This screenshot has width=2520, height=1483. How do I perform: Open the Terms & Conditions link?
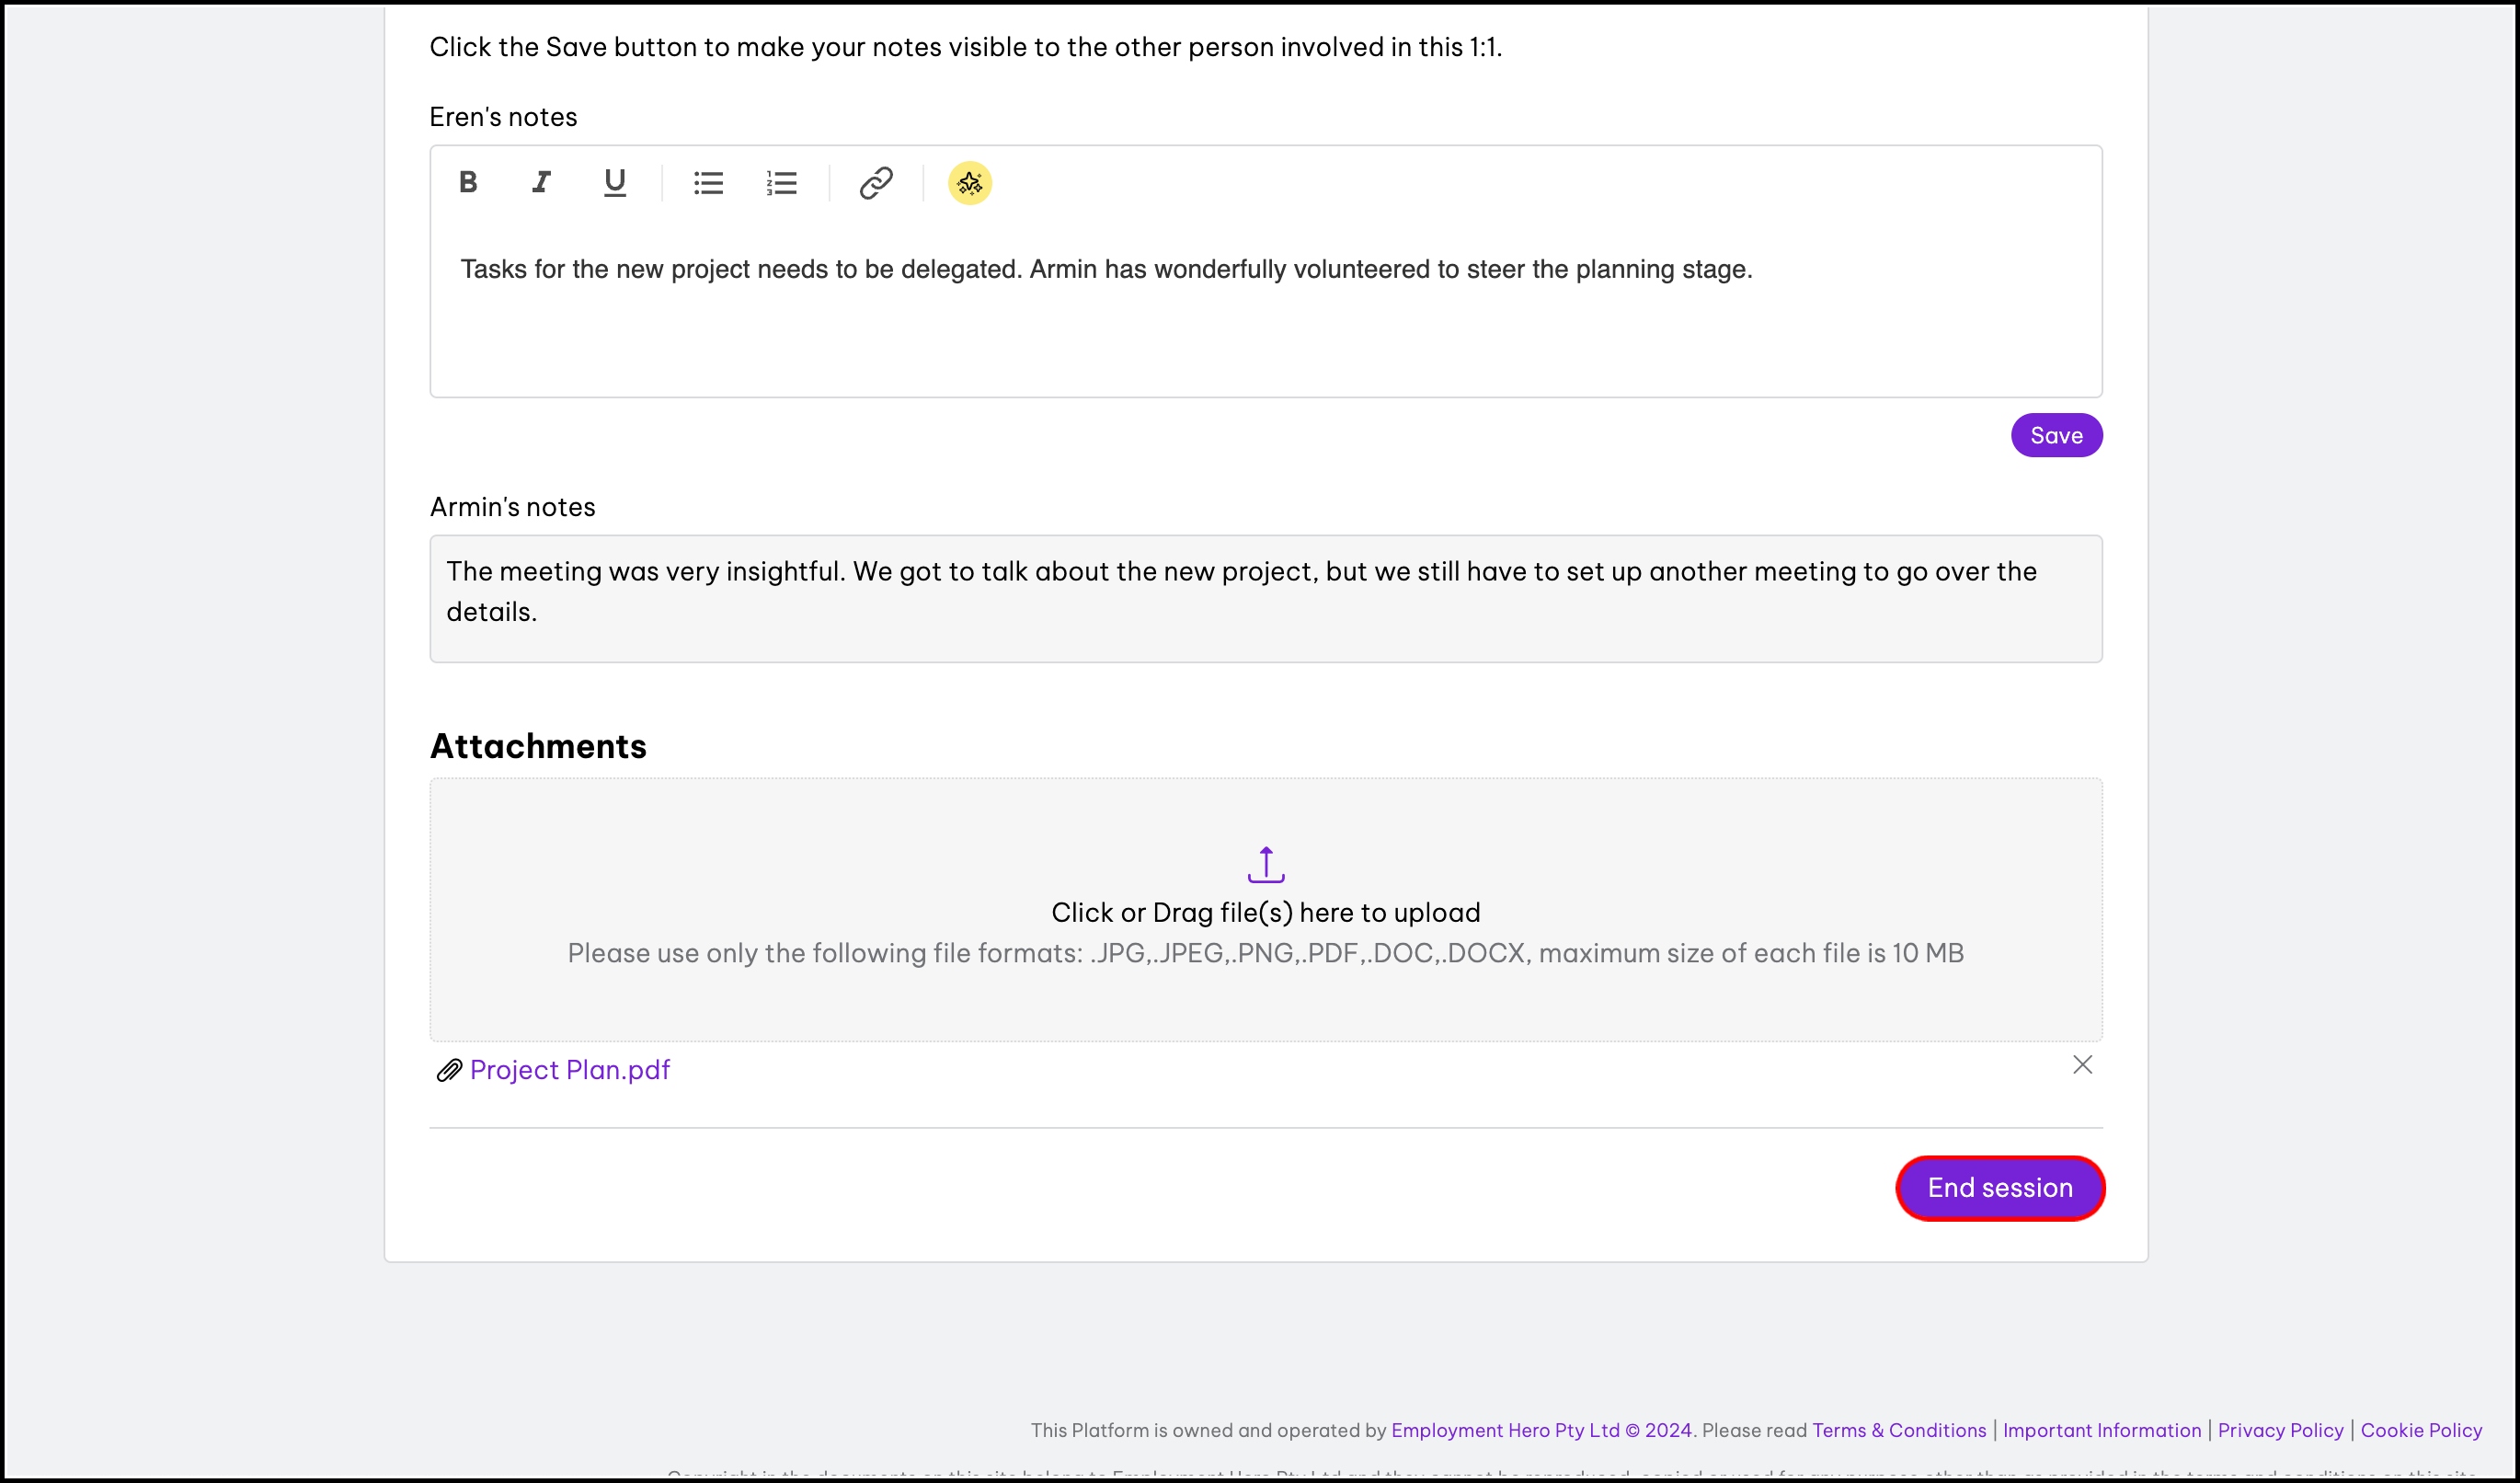tap(1898, 1430)
